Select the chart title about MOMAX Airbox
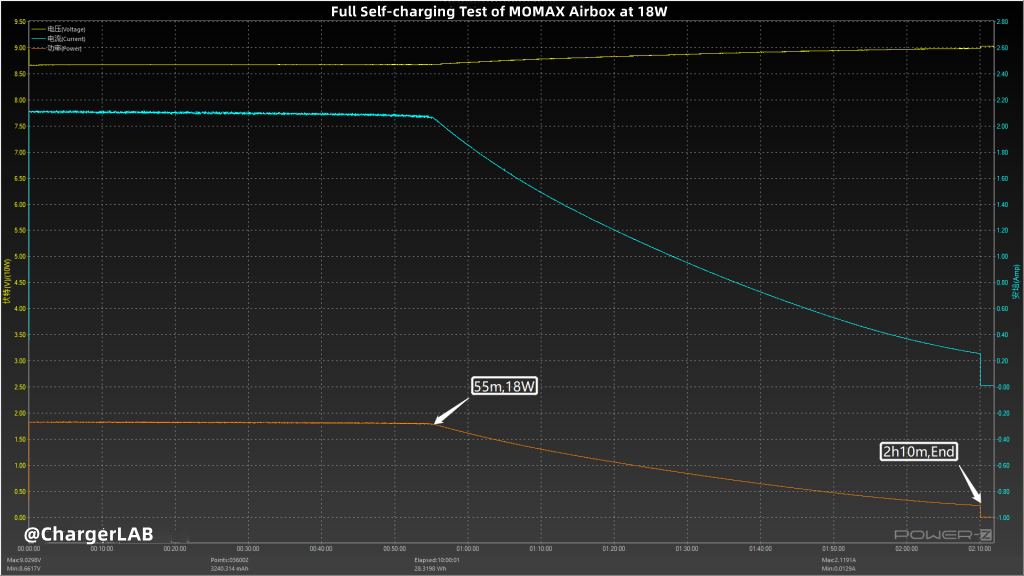 click(x=499, y=11)
